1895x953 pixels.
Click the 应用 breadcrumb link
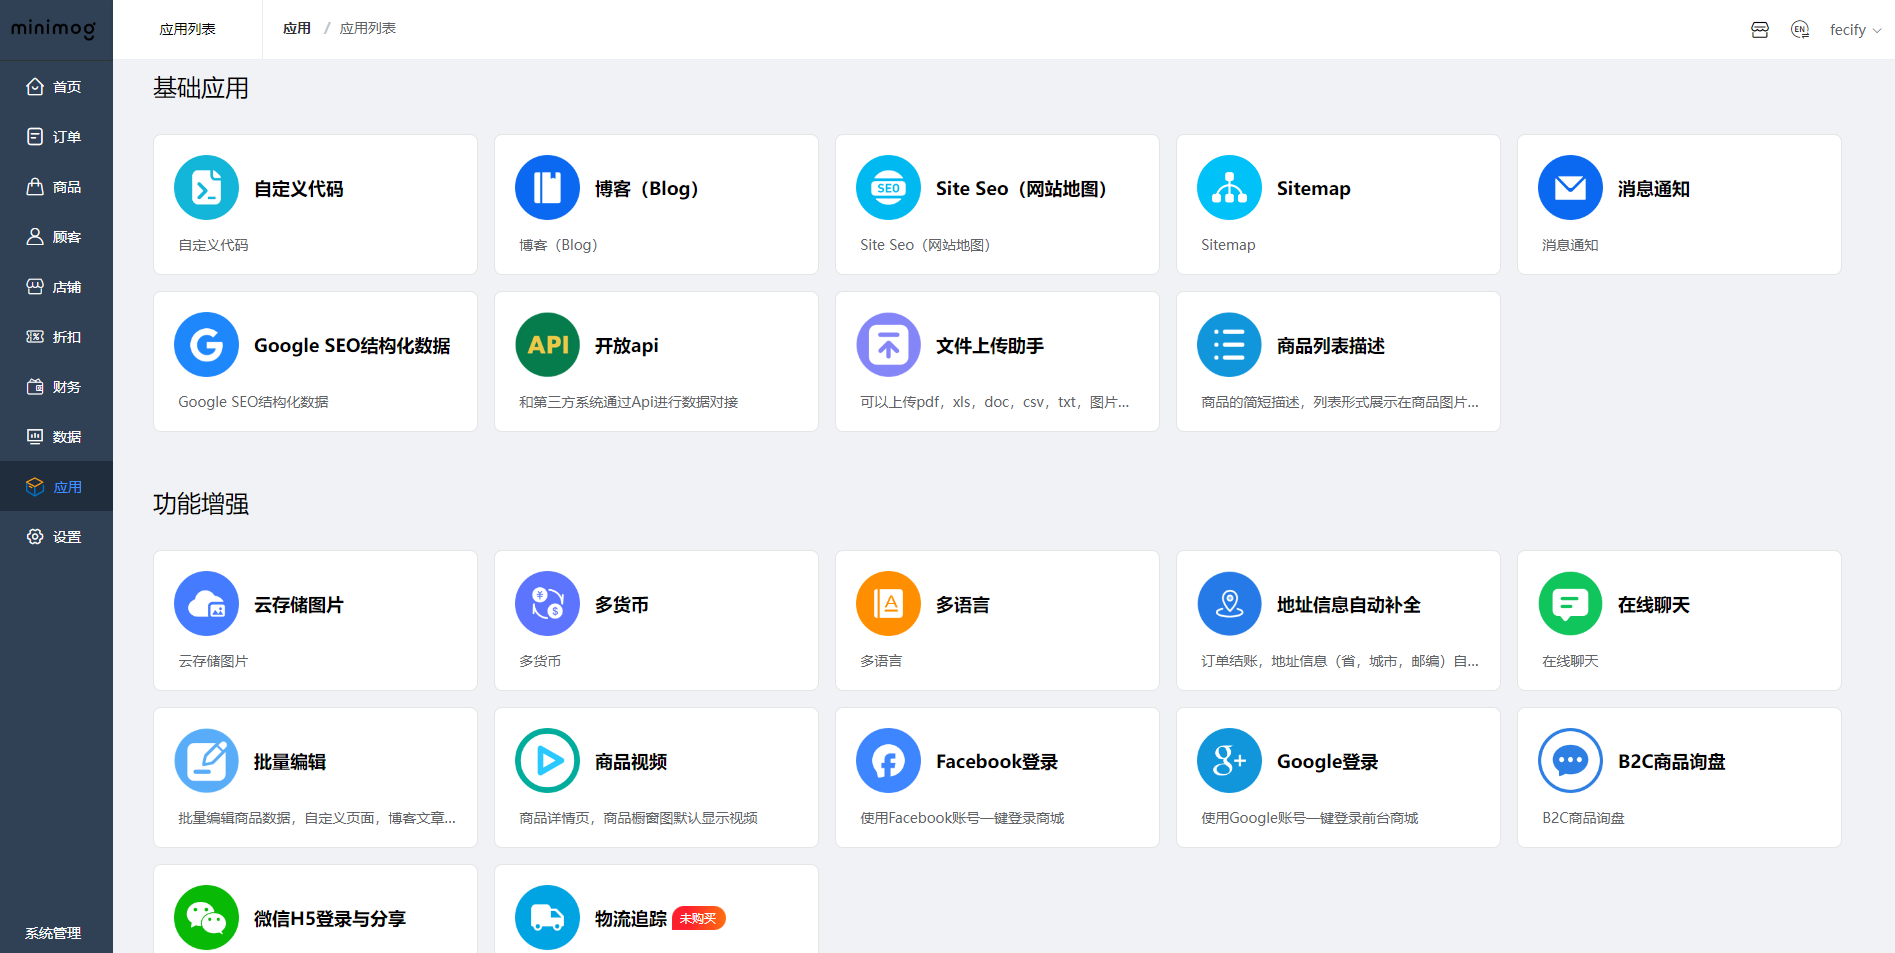coord(297,29)
